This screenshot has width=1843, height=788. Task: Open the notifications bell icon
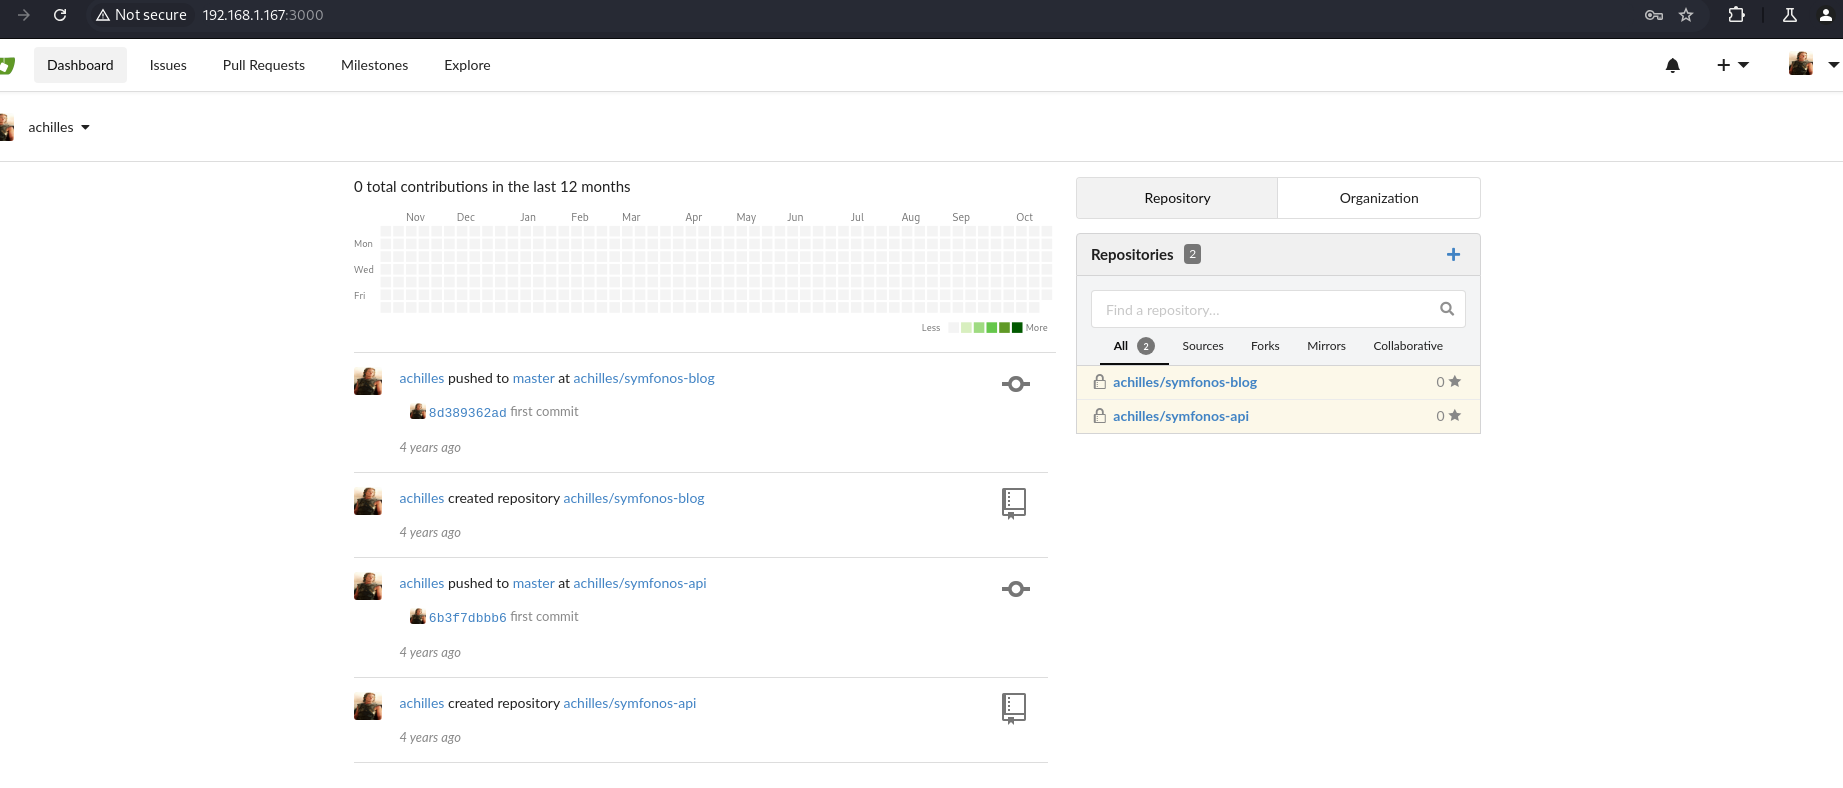1672,66
